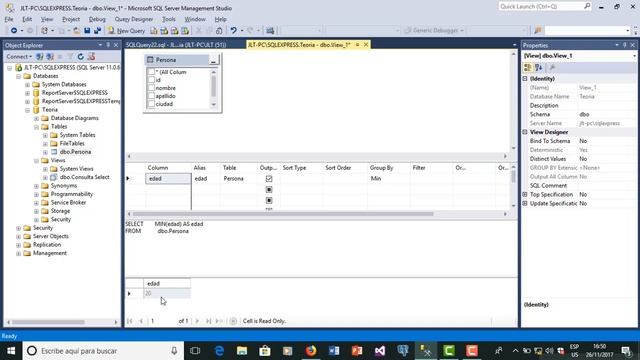Expand the Server Objects node

point(18,237)
